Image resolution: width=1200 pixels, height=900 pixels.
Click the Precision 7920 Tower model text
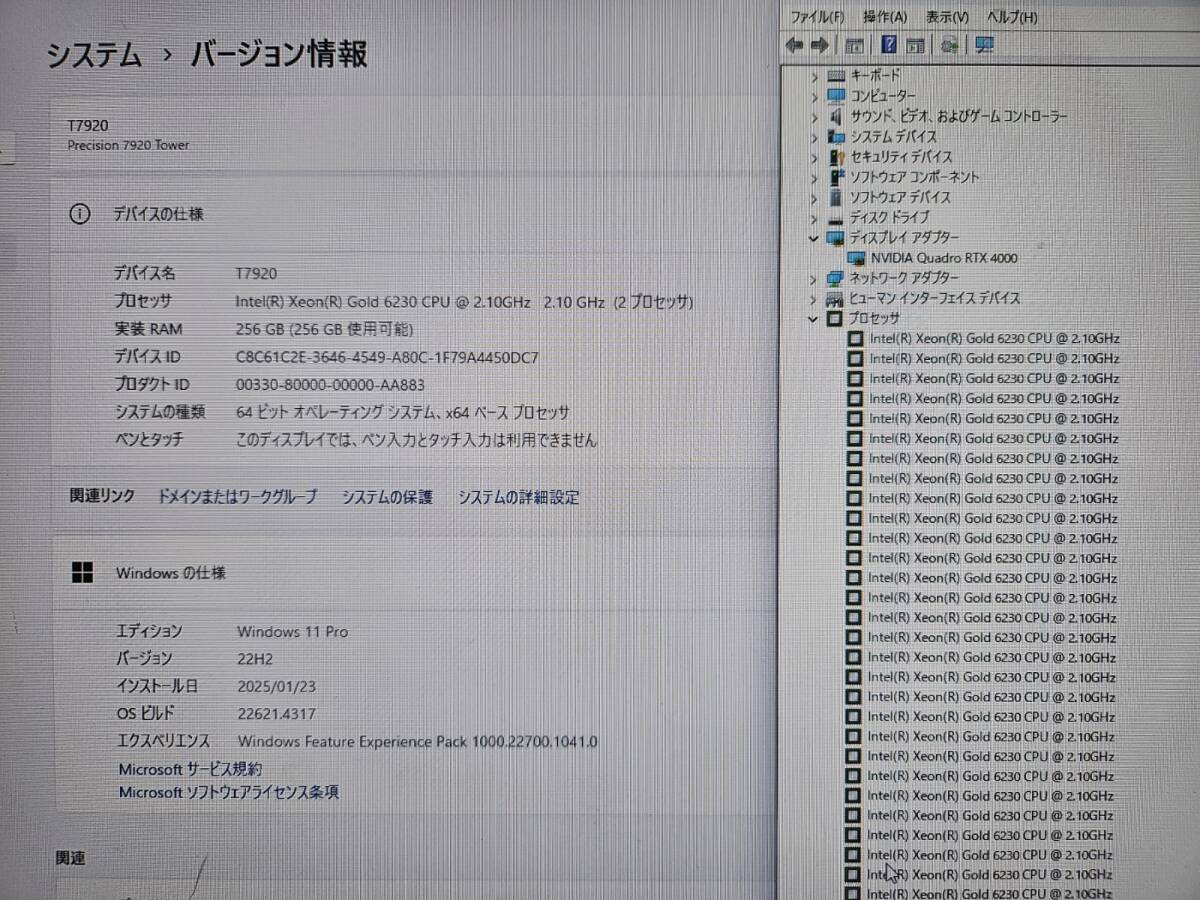coord(128,145)
